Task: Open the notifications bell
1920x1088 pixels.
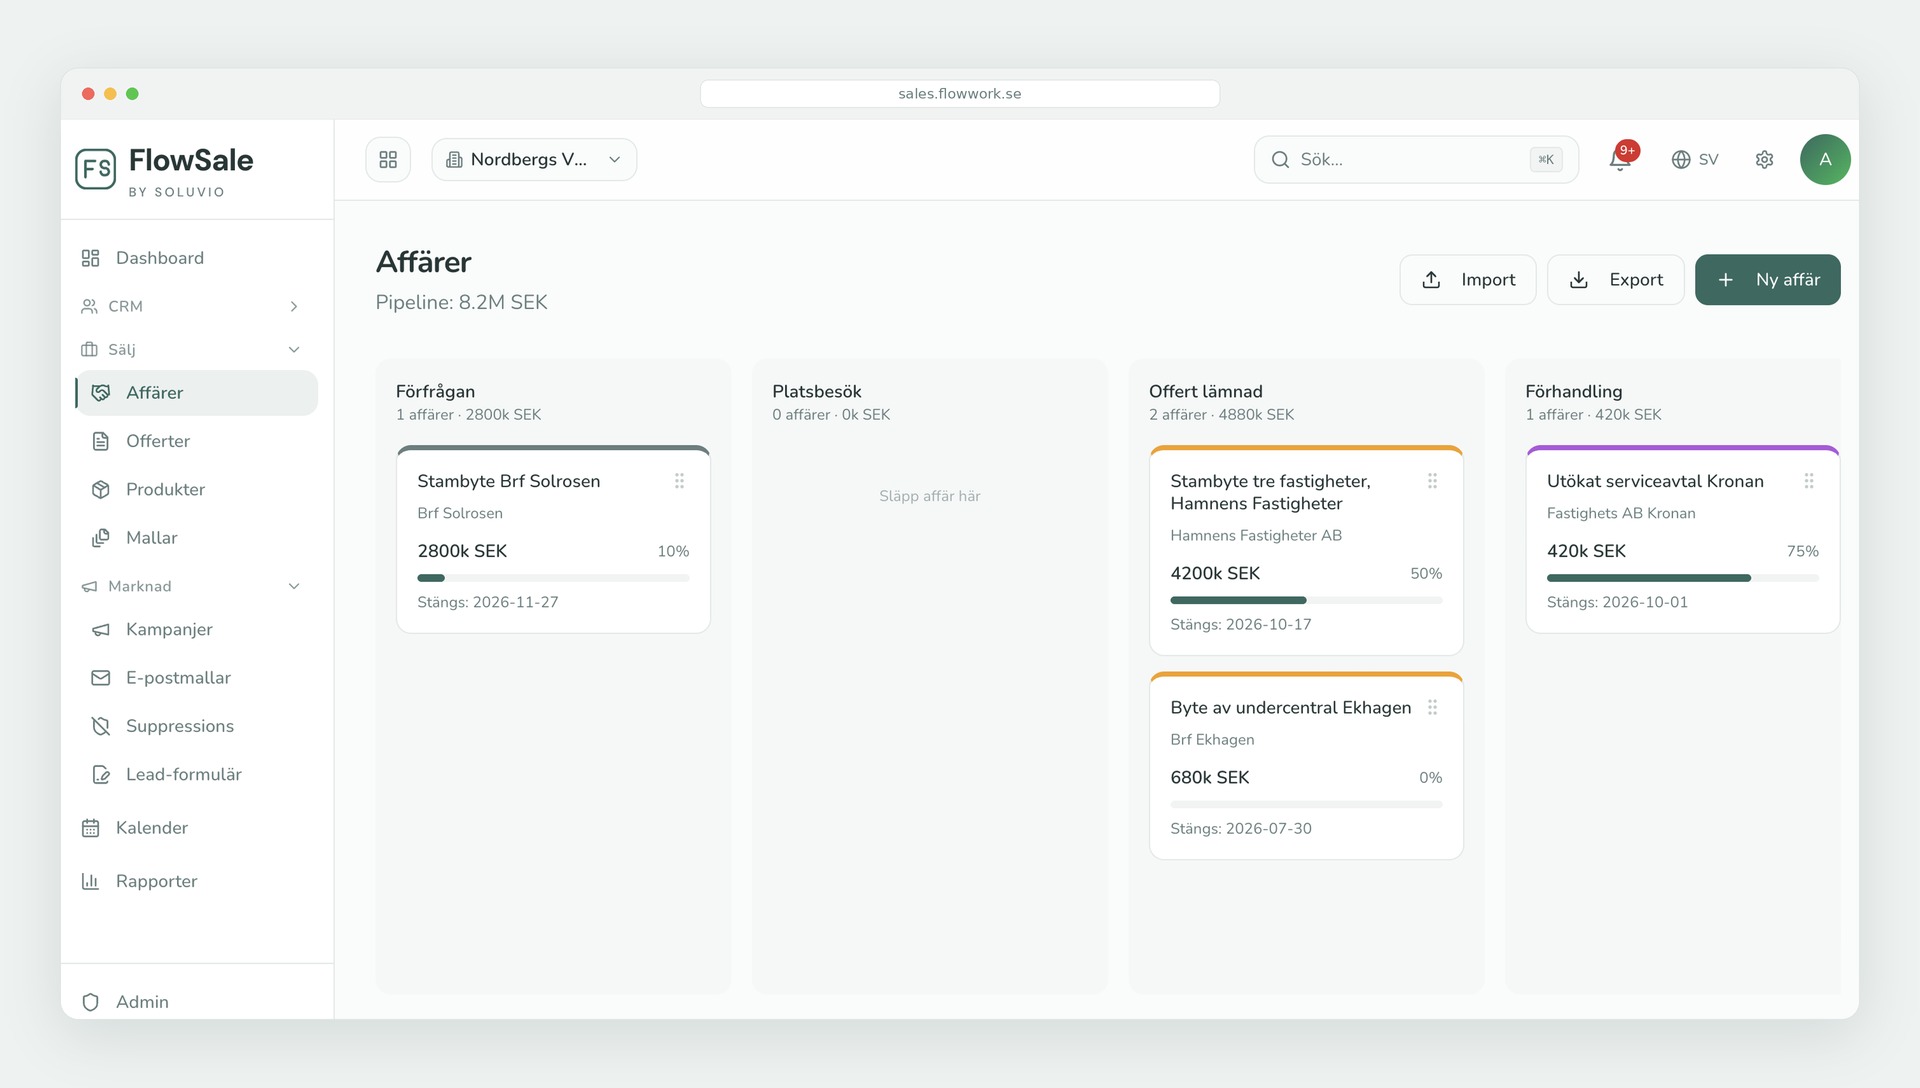Action: (1620, 159)
